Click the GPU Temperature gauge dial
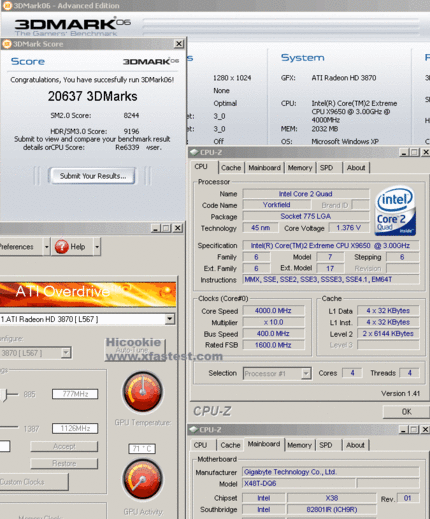The image size is (430, 519). coord(143,392)
